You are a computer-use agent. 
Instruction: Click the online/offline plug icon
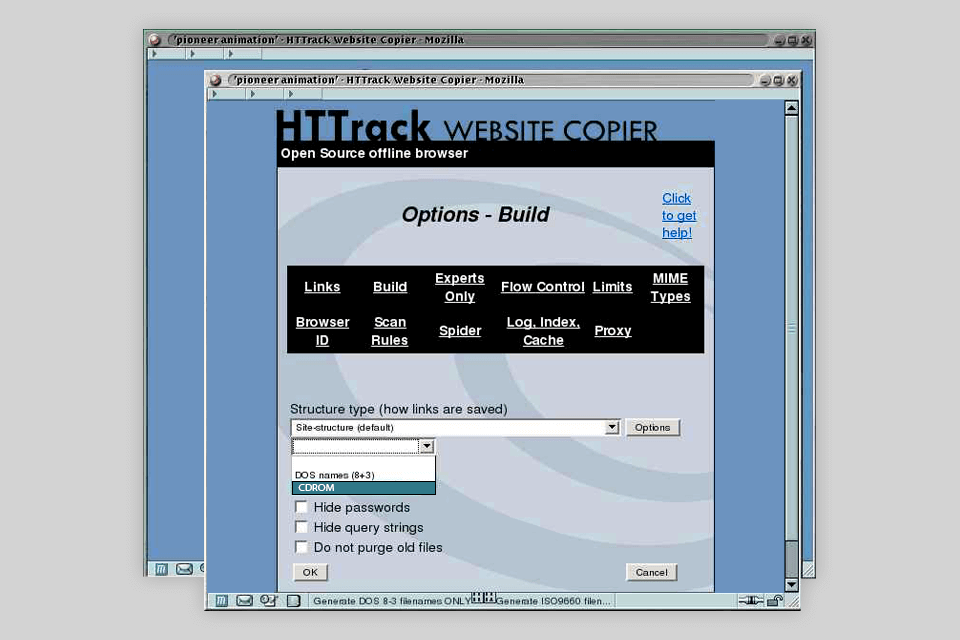tap(751, 601)
